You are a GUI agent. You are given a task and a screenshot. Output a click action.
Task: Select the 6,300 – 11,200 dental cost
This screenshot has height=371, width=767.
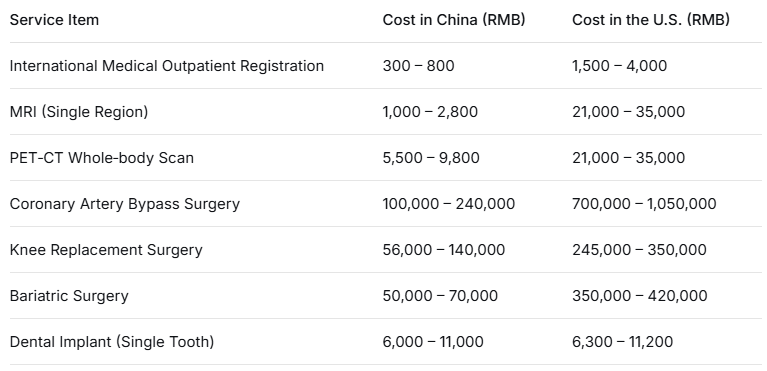pos(623,342)
